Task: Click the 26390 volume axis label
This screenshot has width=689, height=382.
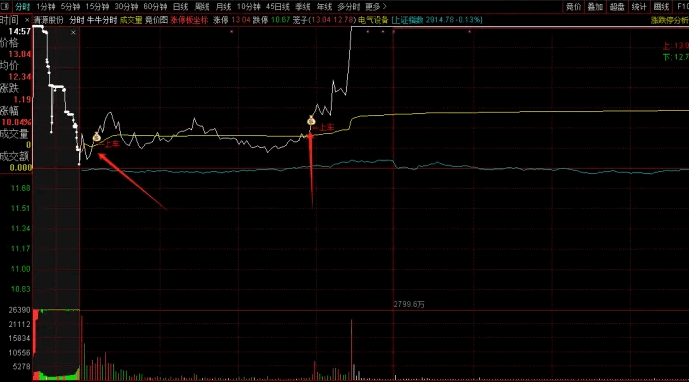Action: pos(20,310)
